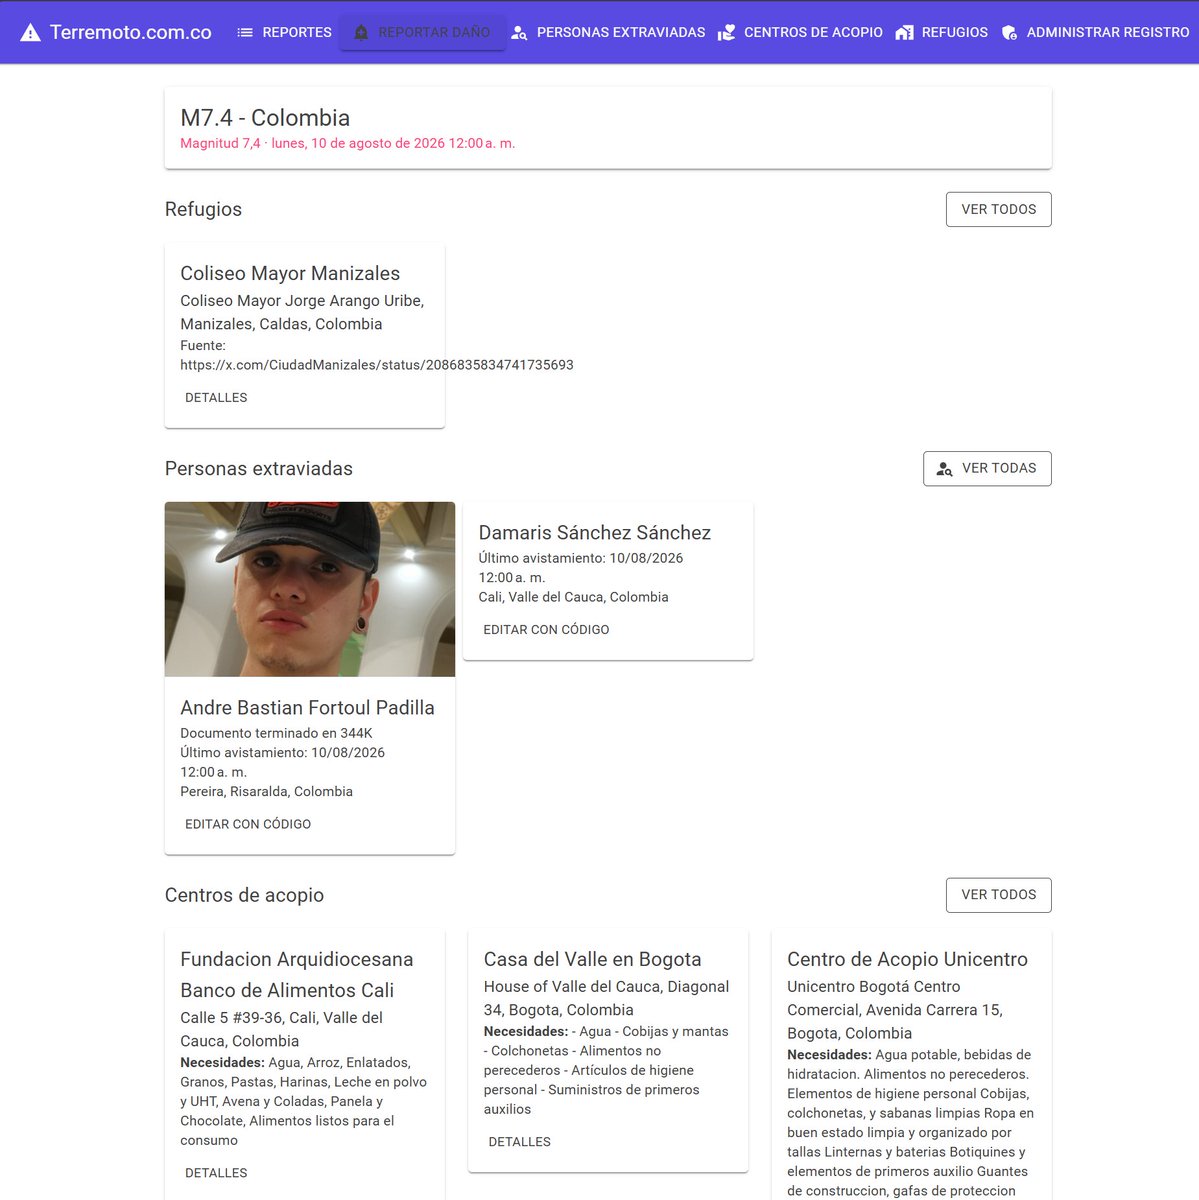
Task: Click the Centro de Acopio Unicentro title
Action: click(907, 959)
